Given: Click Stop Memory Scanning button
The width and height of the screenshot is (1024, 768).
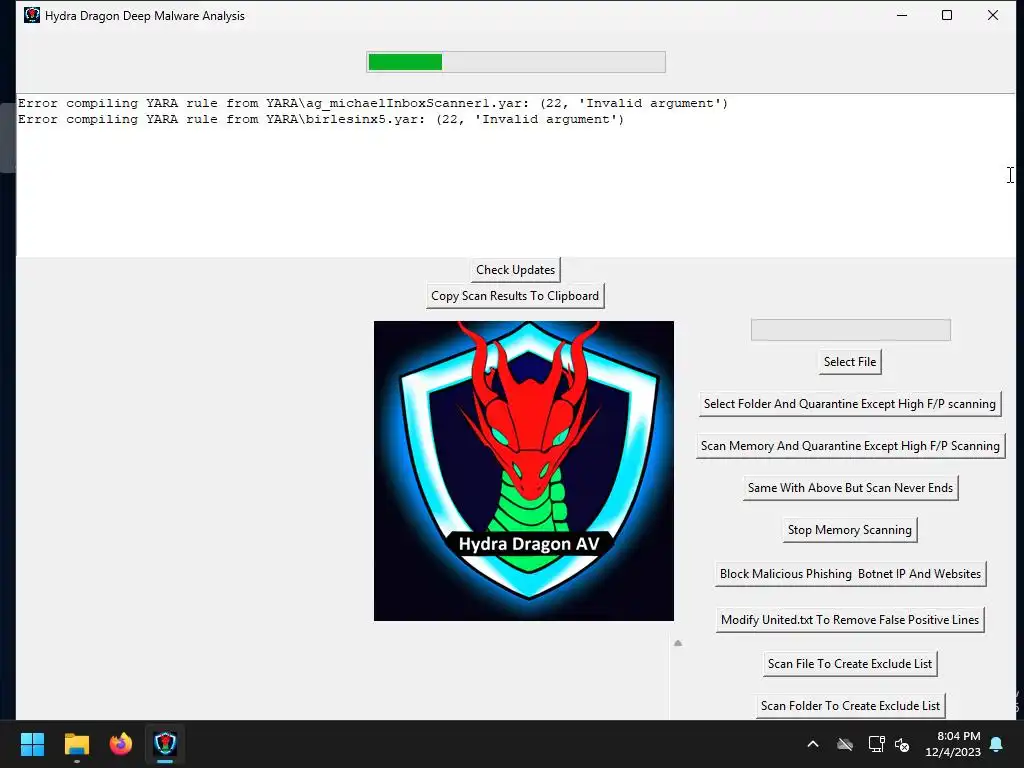Looking at the screenshot, I should point(850,530).
